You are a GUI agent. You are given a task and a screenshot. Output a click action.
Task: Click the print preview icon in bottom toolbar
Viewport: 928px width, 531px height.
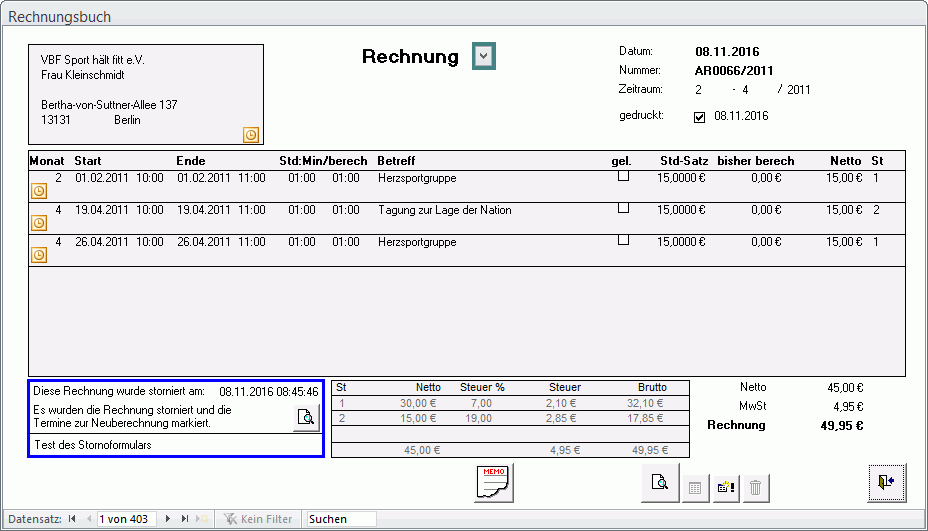pyautogui.click(x=660, y=482)
